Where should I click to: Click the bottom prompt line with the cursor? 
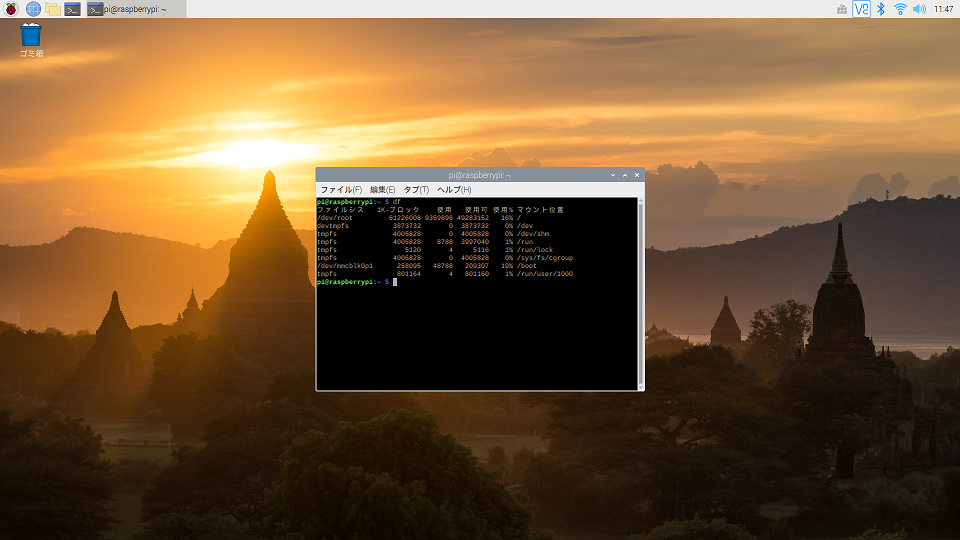click(x=357, y=282)
